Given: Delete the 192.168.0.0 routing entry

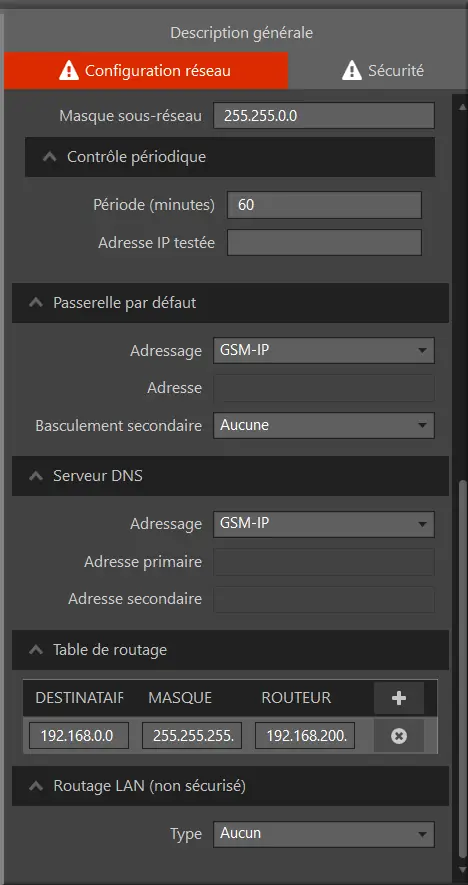Looking at the screenshot, I should (x=399, y=736).
